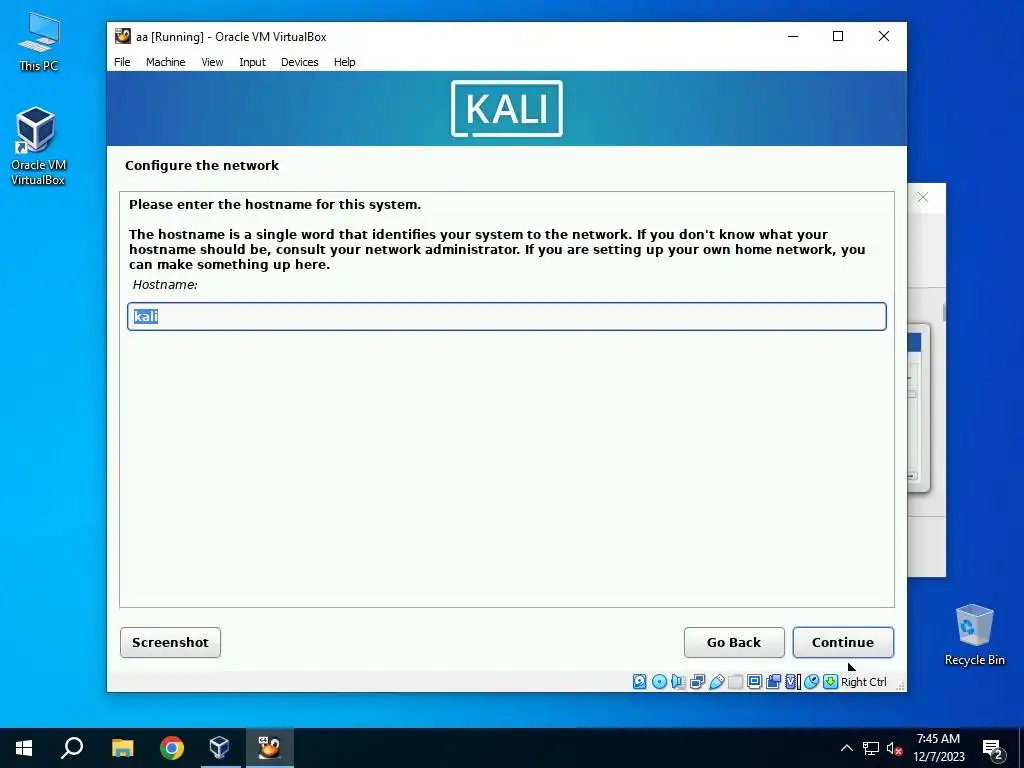1024x768 pixels.
Task: Open the Windows Start menu
Action: coord(24,748)
